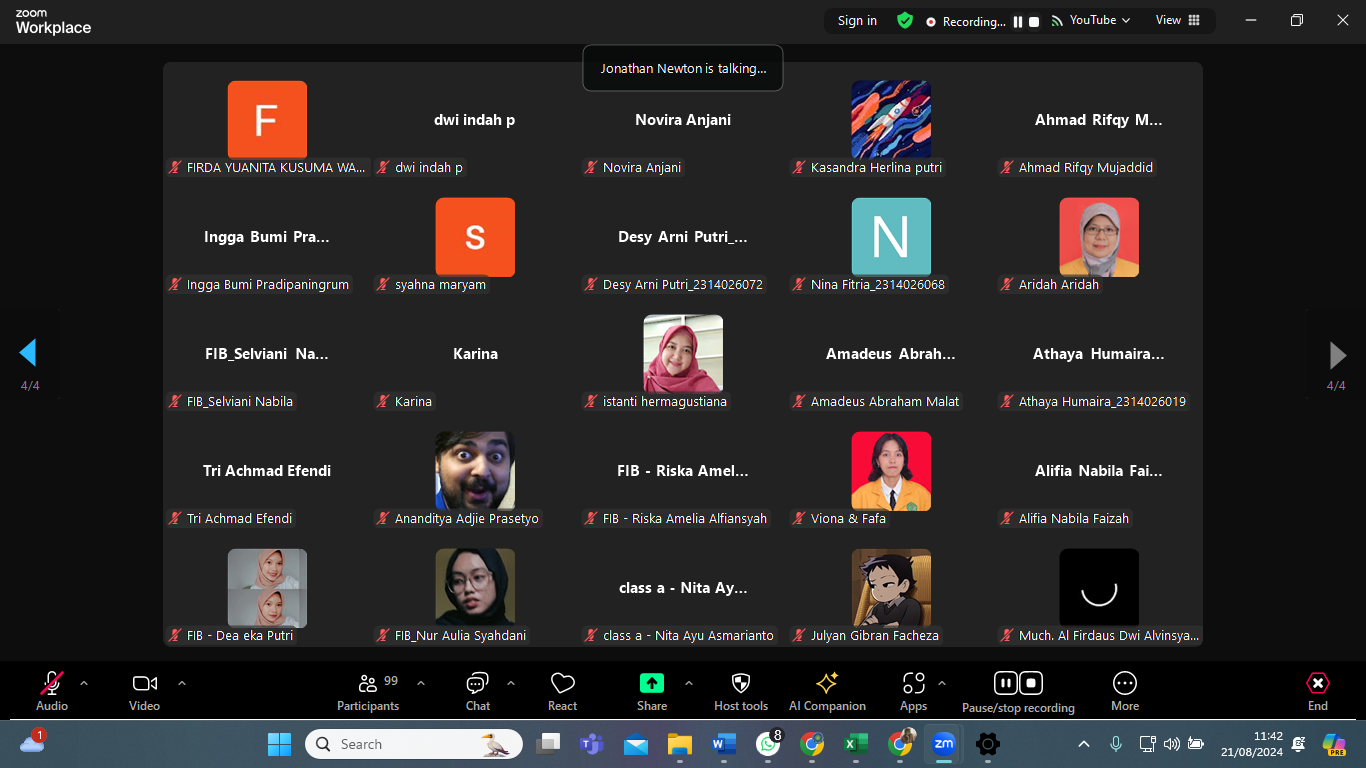Click the Sign in button
Viewport: 1366px width, 768px height.
coord(857,21)
